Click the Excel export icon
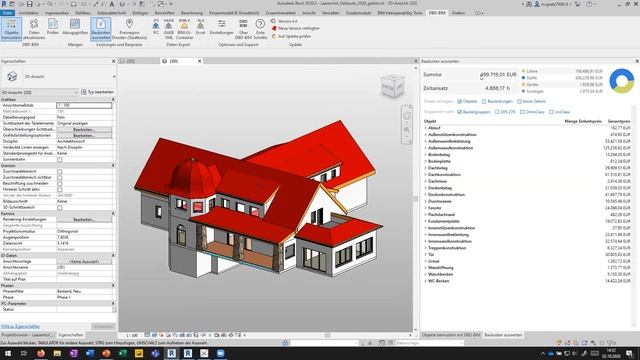Screen dimensions: 640x360 200,25
